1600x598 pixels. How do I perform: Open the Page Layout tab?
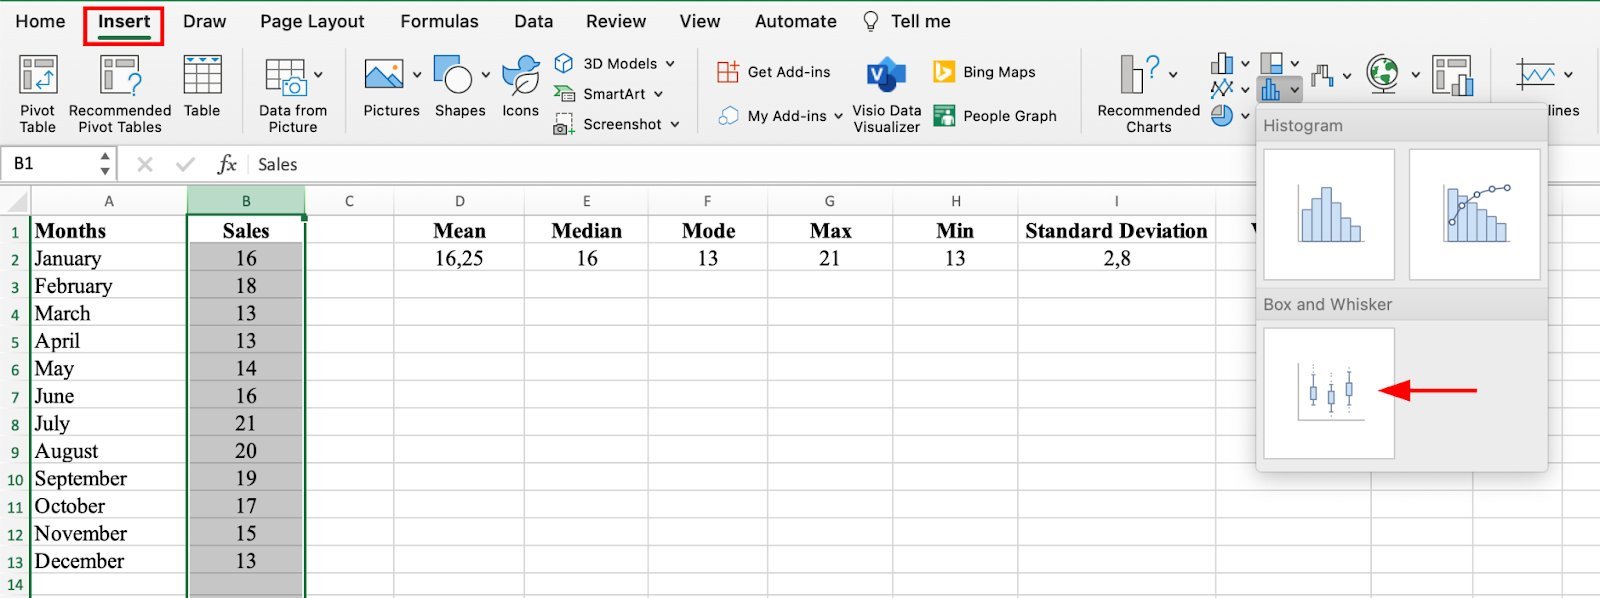point(312,21)
